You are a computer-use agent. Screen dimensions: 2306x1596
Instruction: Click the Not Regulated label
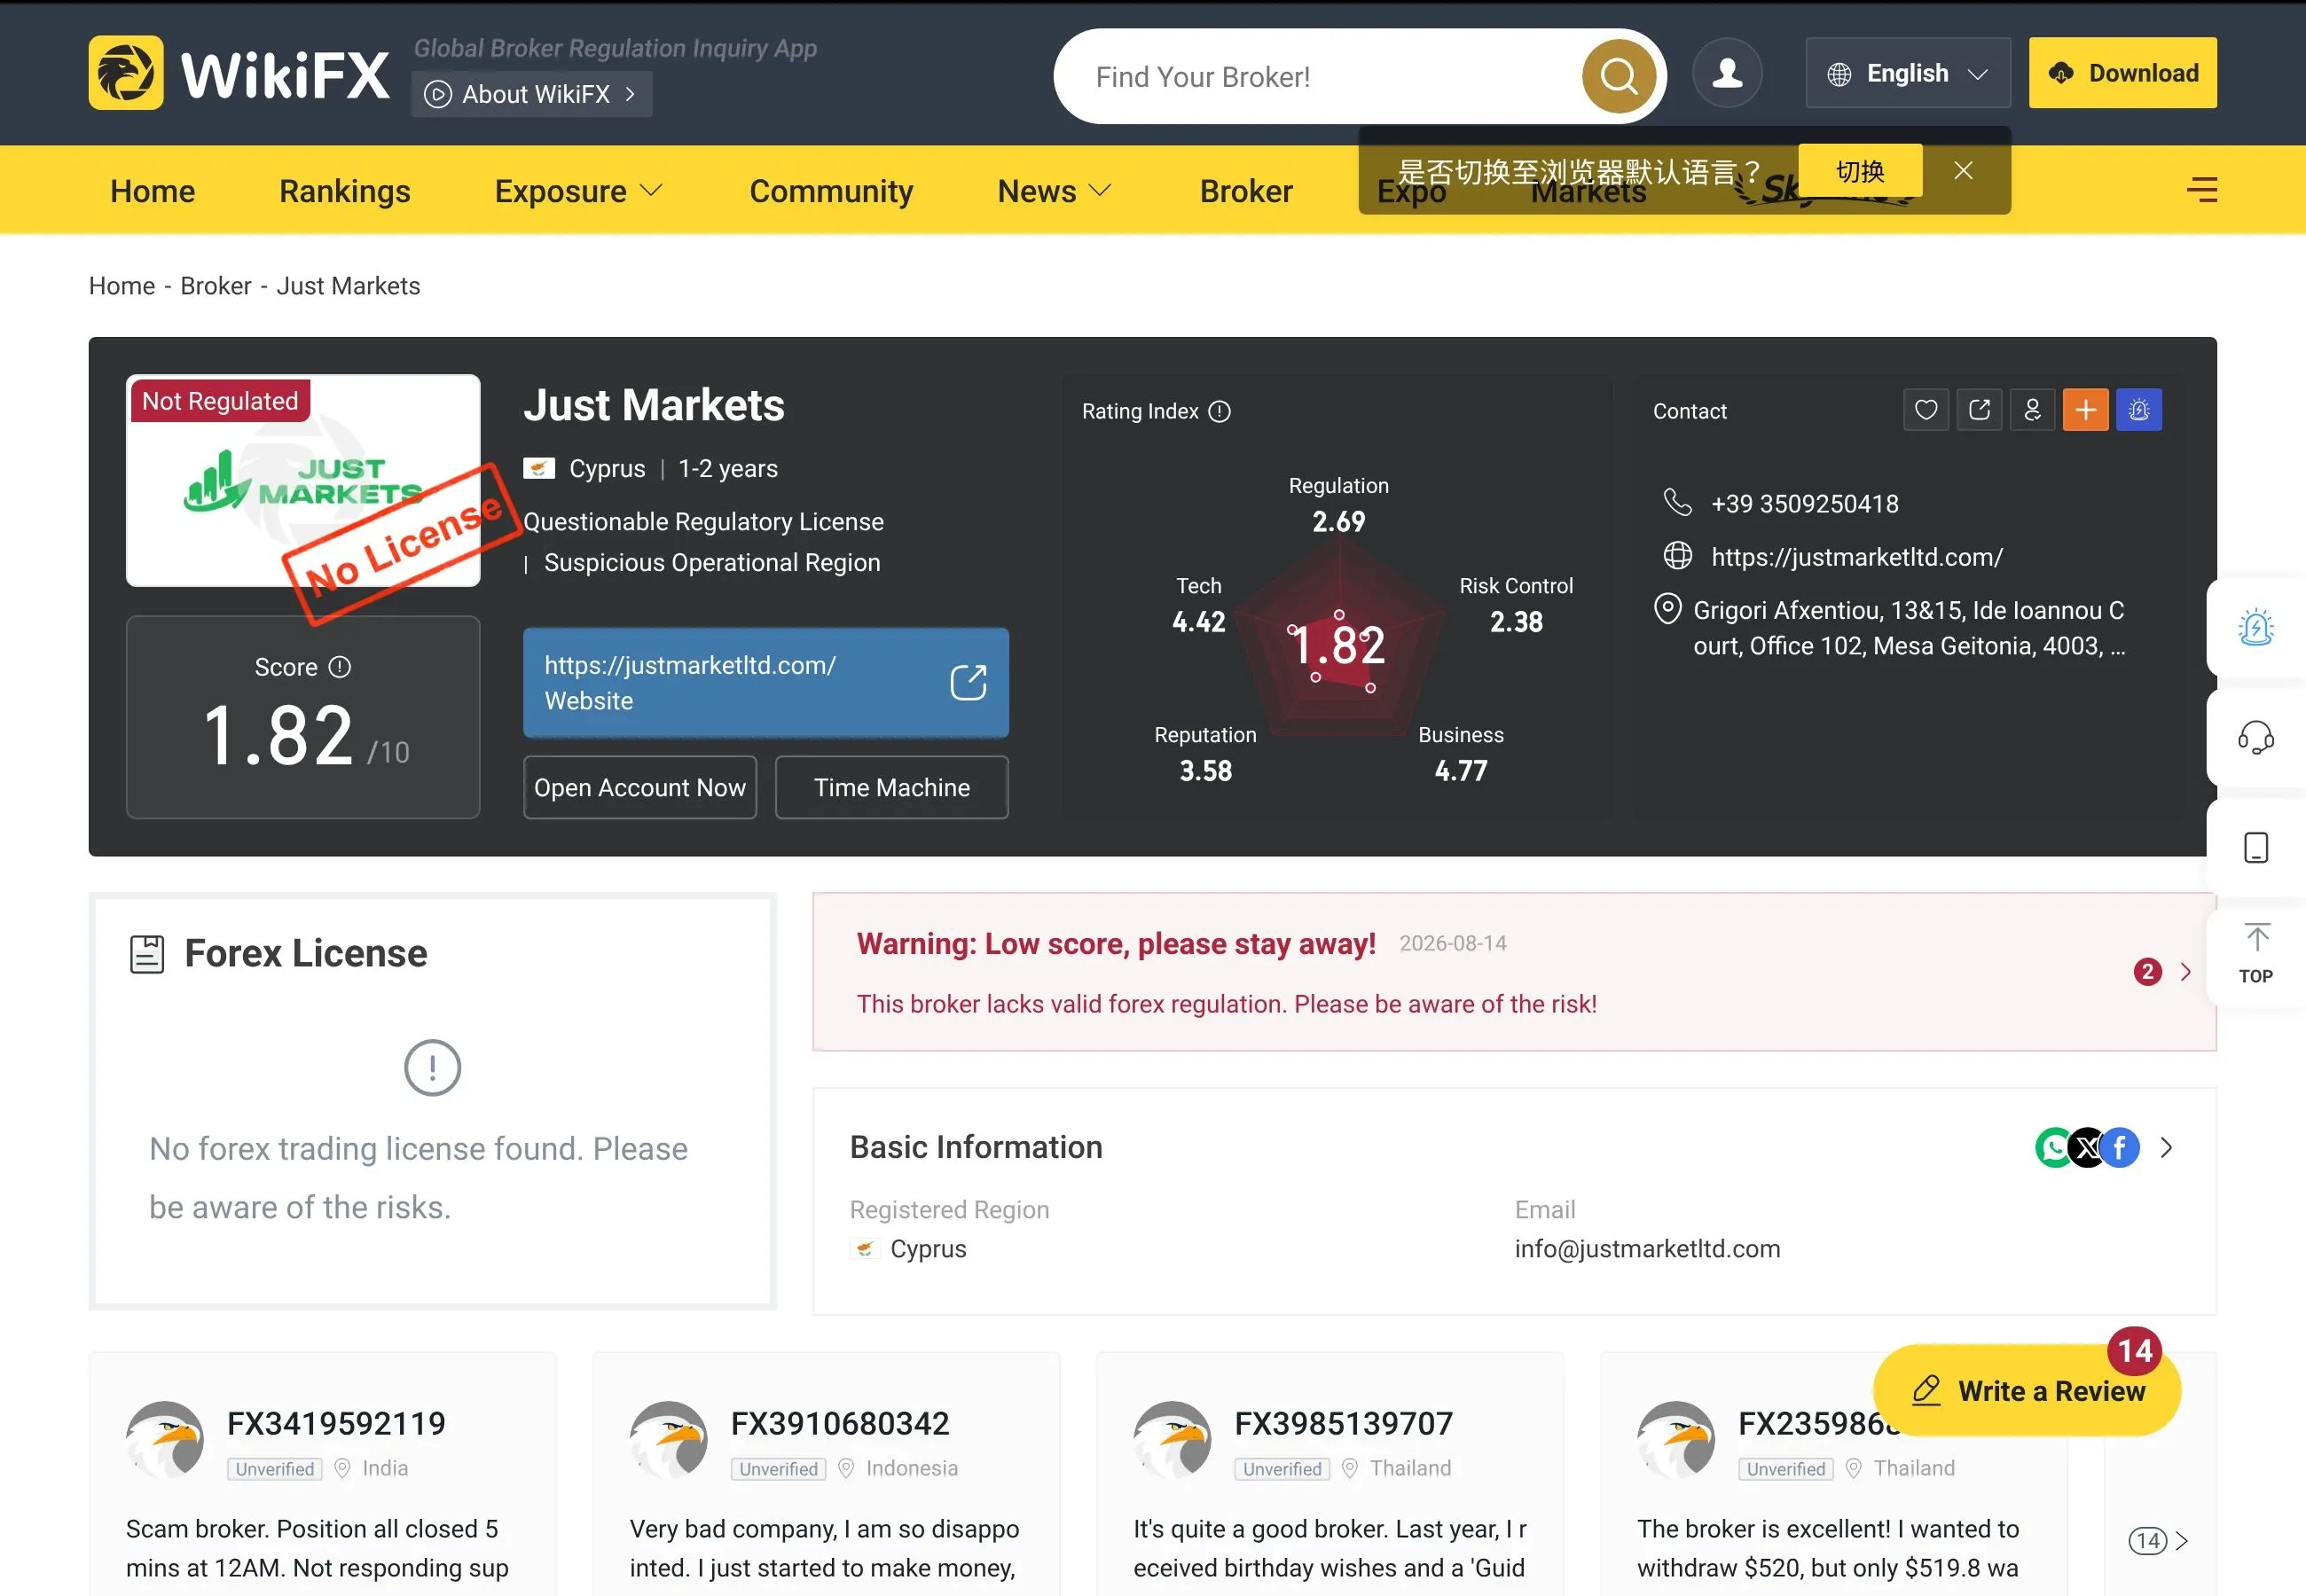coord(220,401)
